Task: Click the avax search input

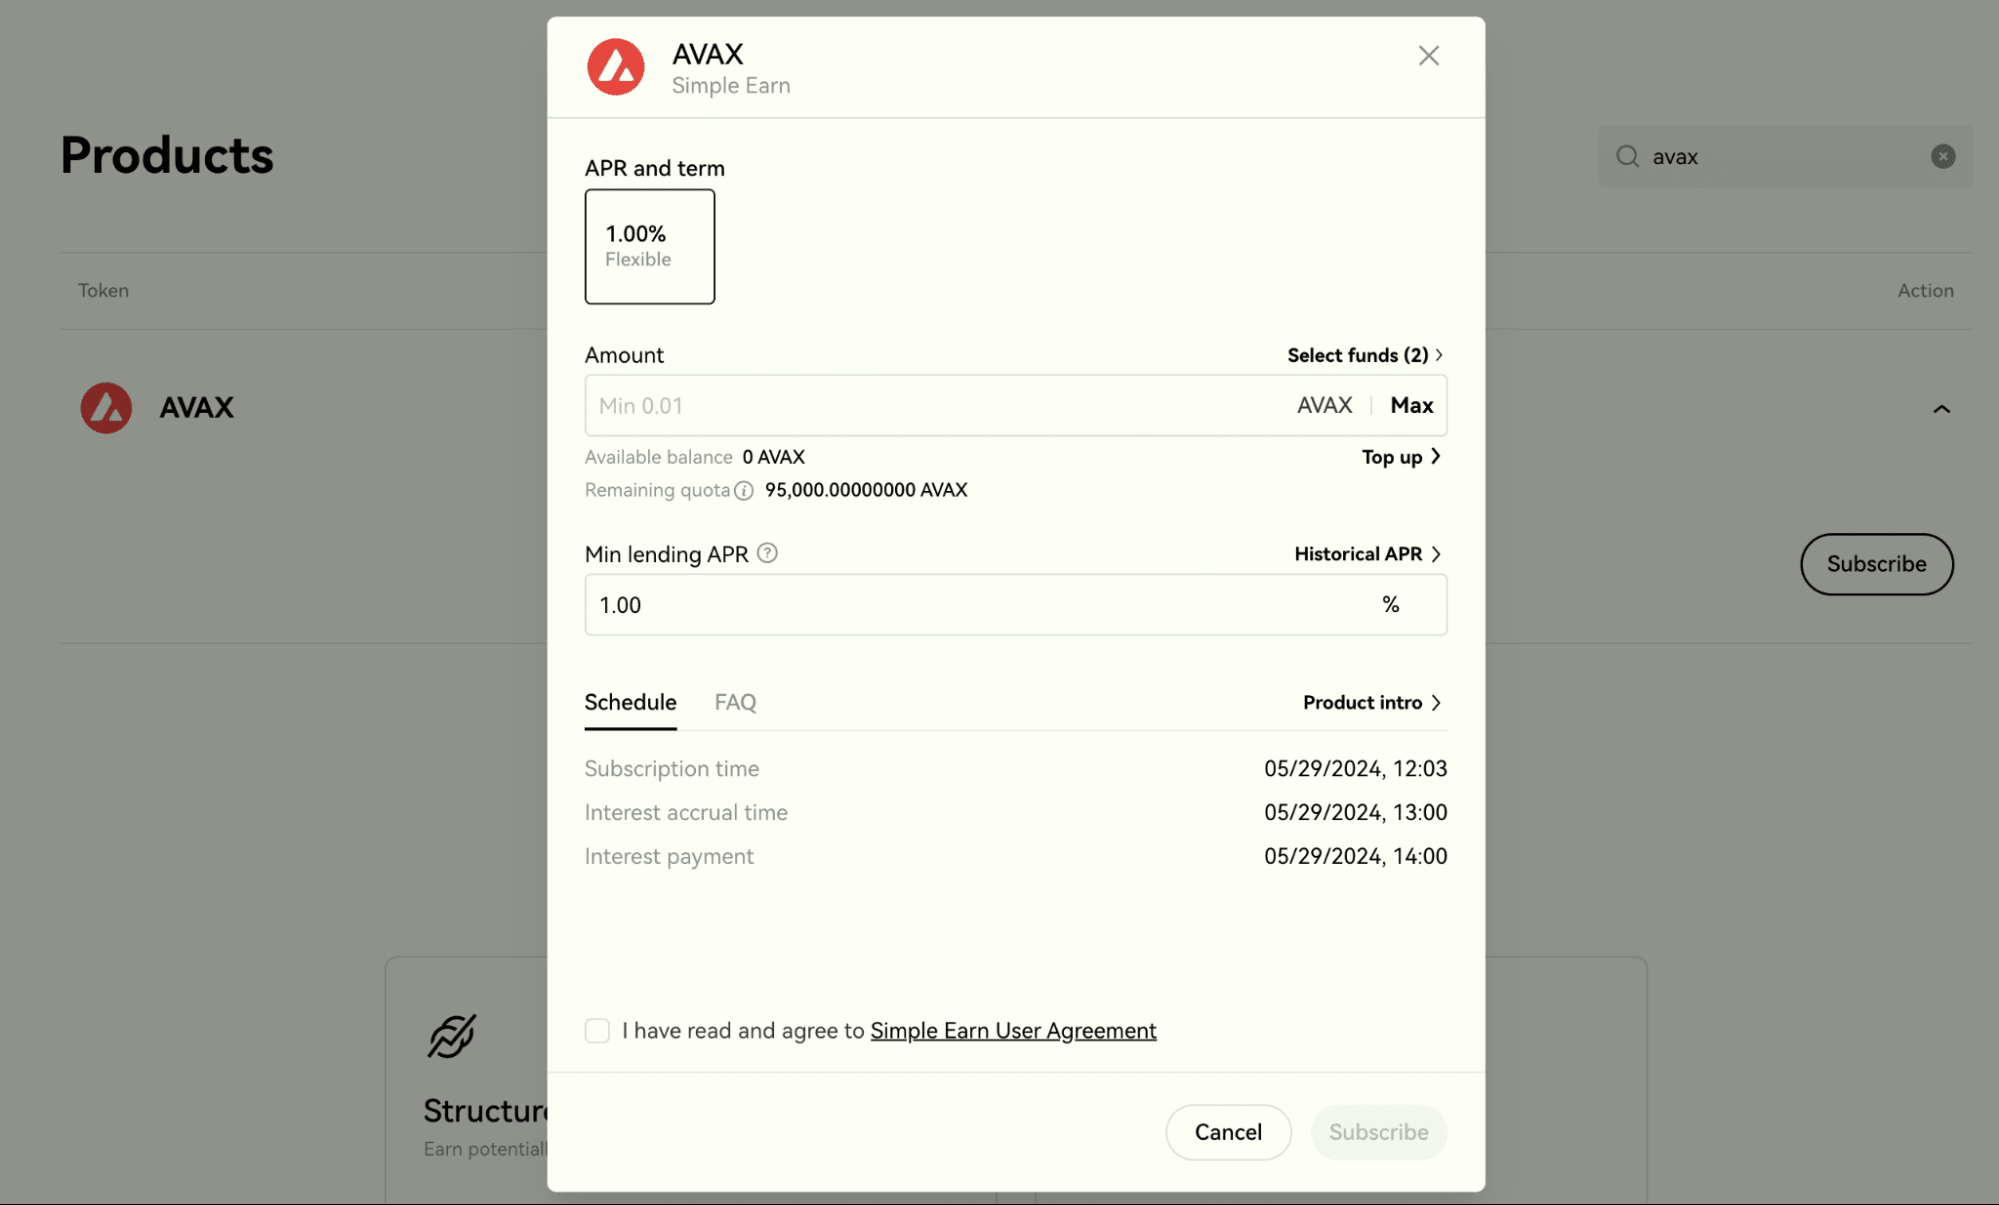Action: 1785,156
